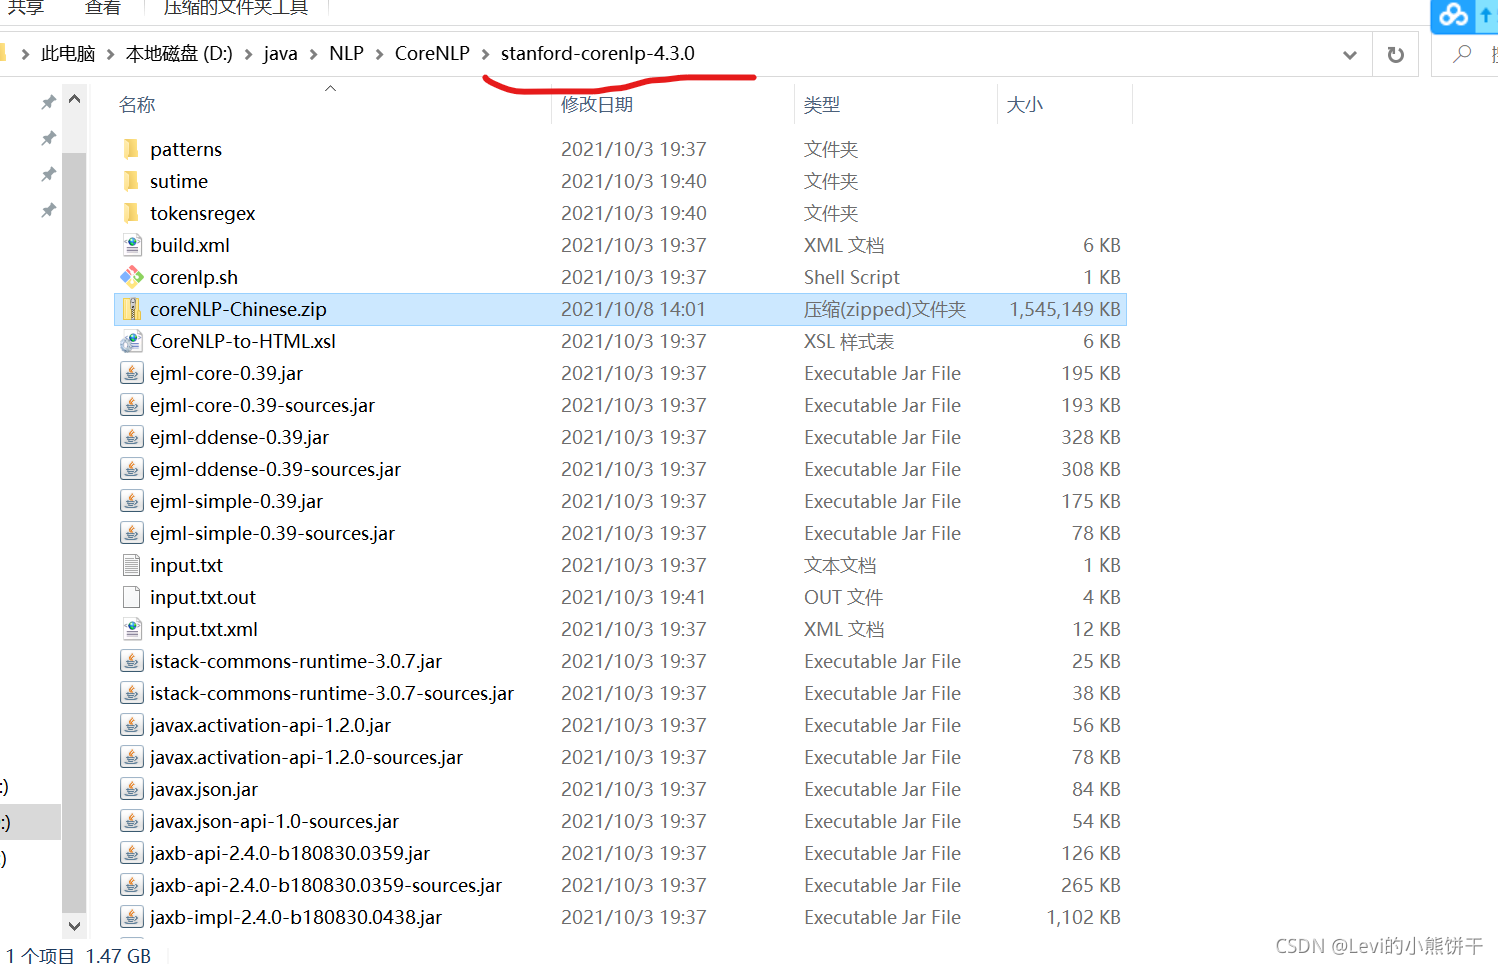Click the third quick access pin icon

pyautogui.click(x=48, y=174)
